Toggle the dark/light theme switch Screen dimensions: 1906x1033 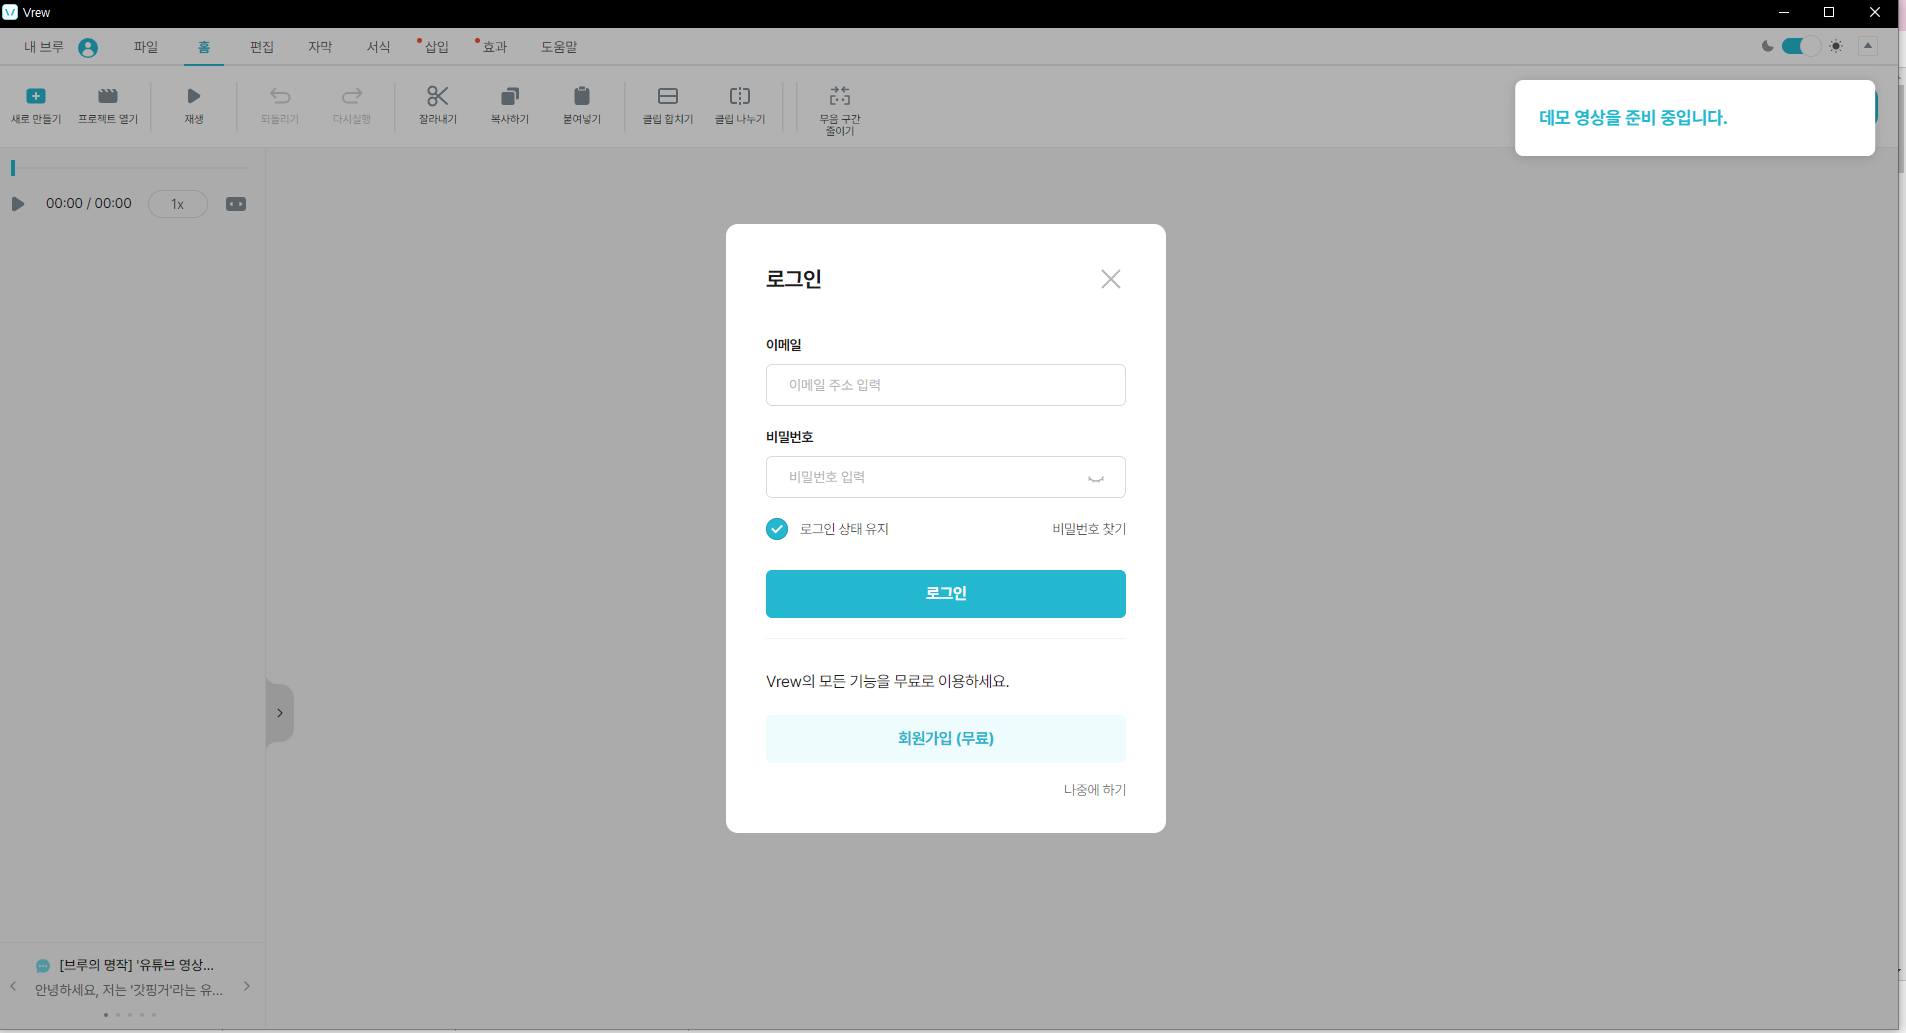(1801, 46)
